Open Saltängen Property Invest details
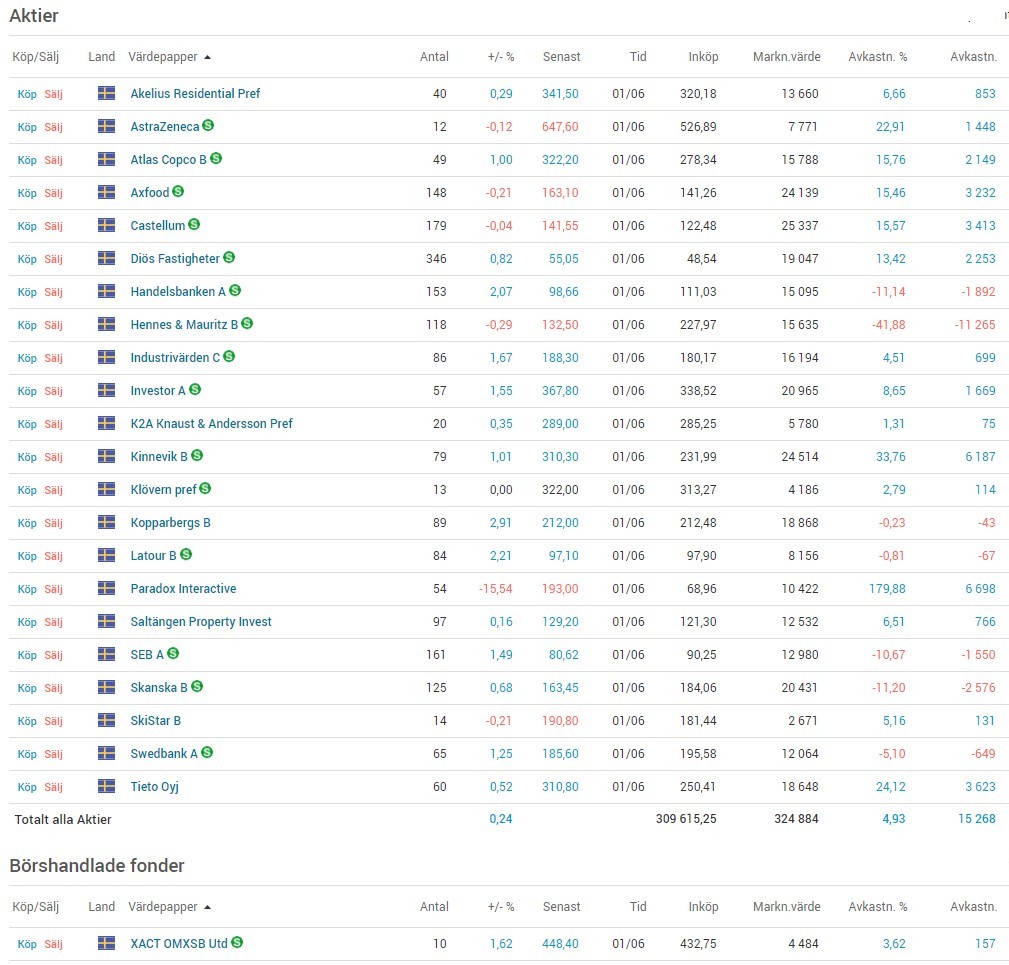This screenshot has width=1009, height=965. [x=201, y=622]
